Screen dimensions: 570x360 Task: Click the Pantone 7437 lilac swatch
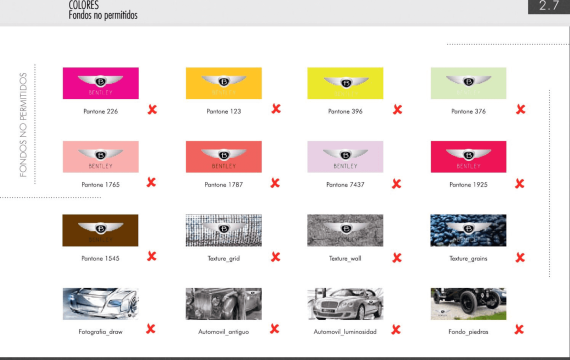click(345, 157)
